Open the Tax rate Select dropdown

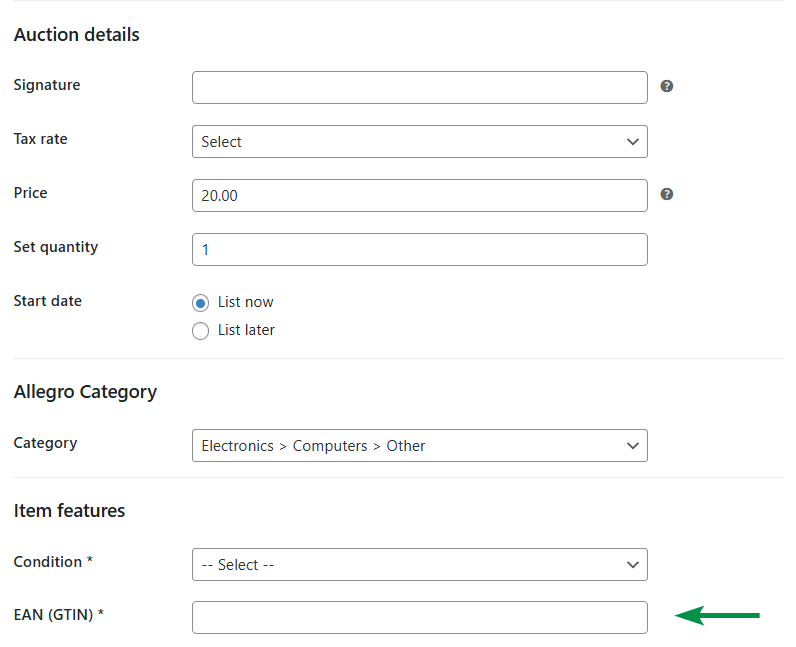(419, 142)
